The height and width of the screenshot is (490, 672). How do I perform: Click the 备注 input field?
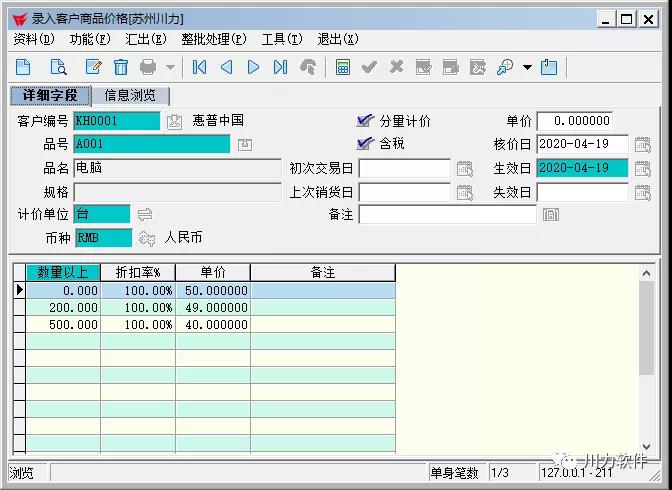pyautogui.click(x=447, y=214)
